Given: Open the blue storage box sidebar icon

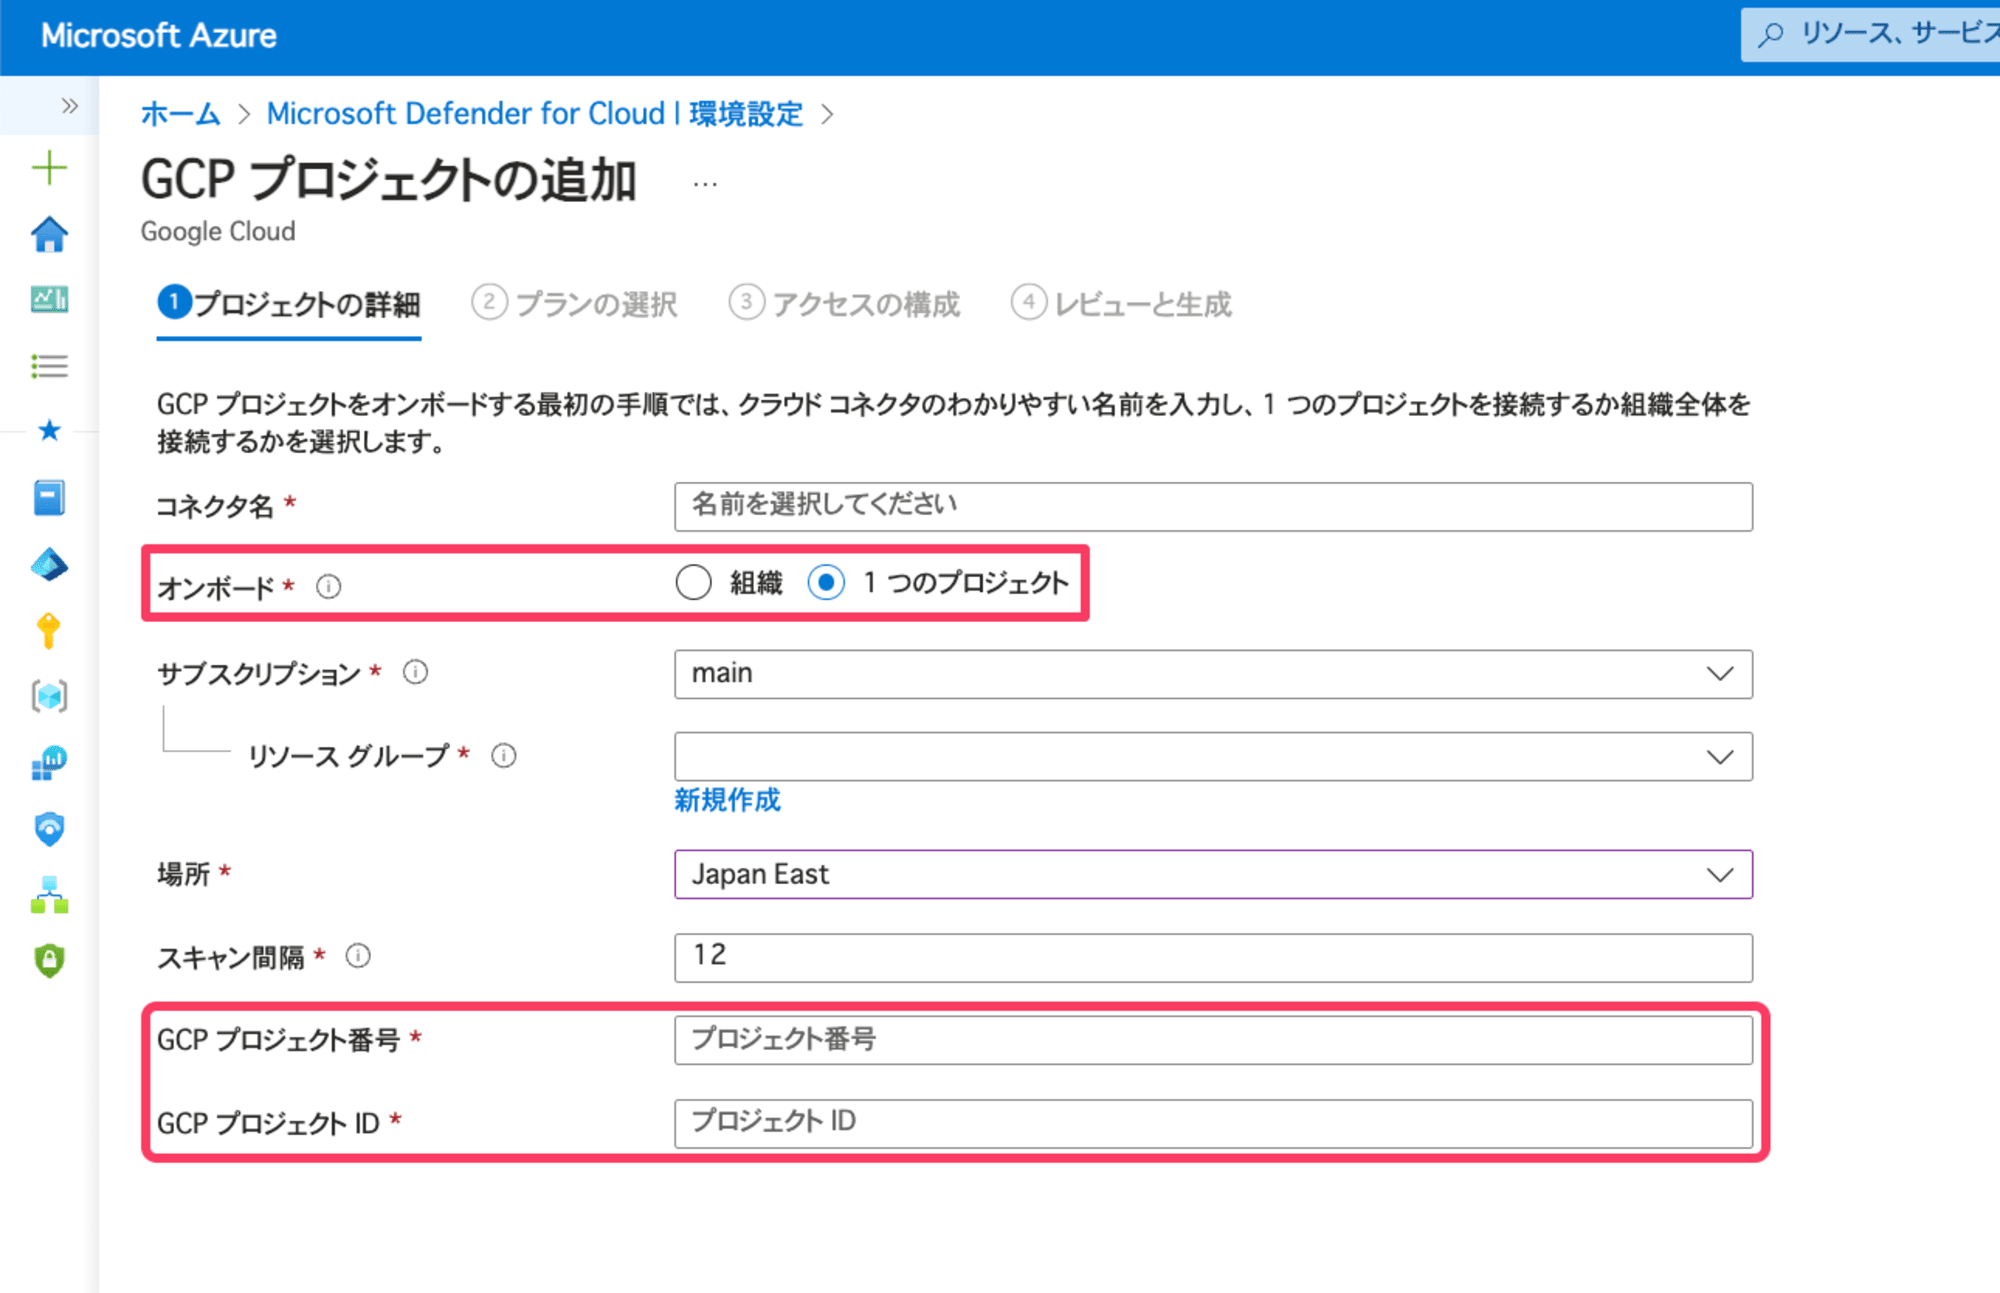Looking at the screenshot, I should click(49, 498).
